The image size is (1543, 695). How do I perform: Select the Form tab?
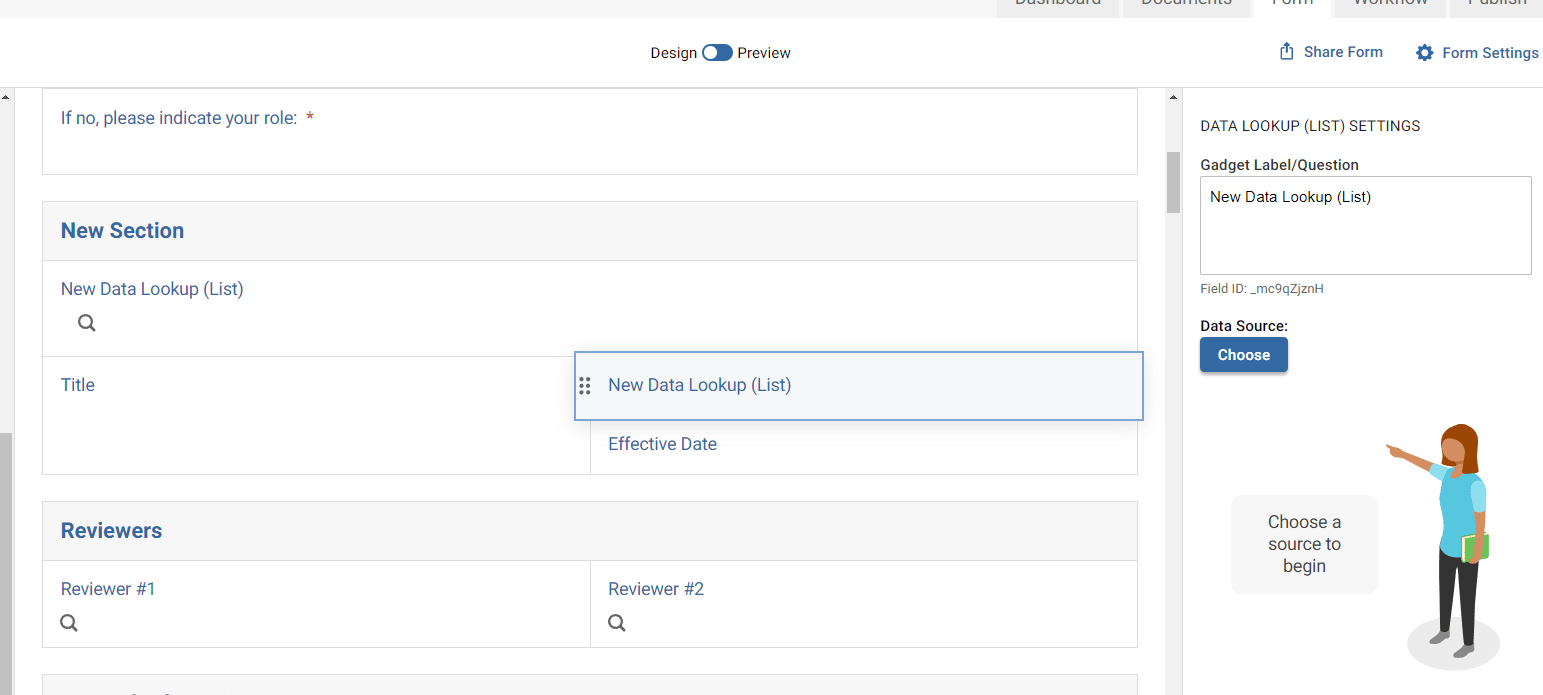coord(1292,4)
